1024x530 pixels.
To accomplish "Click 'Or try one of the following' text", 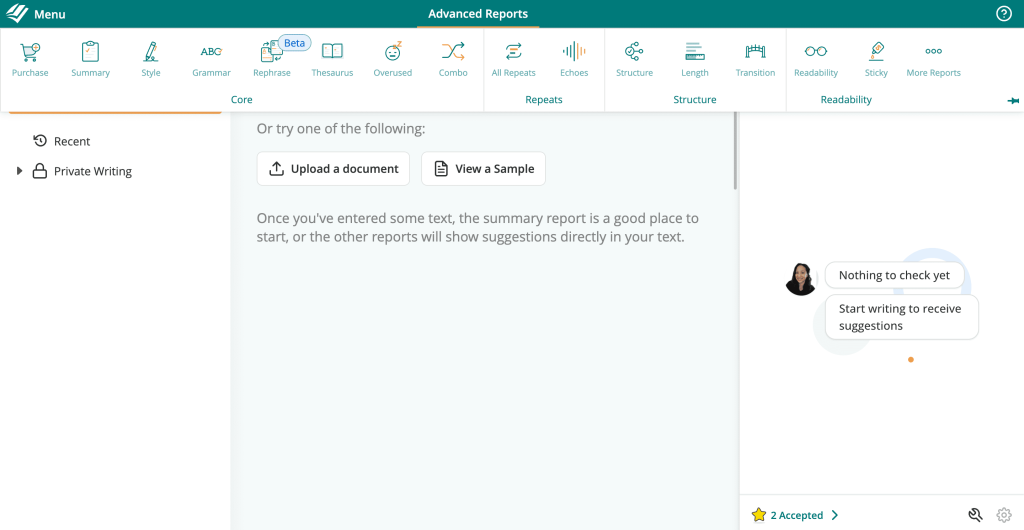I will click(x=341, y=129).
